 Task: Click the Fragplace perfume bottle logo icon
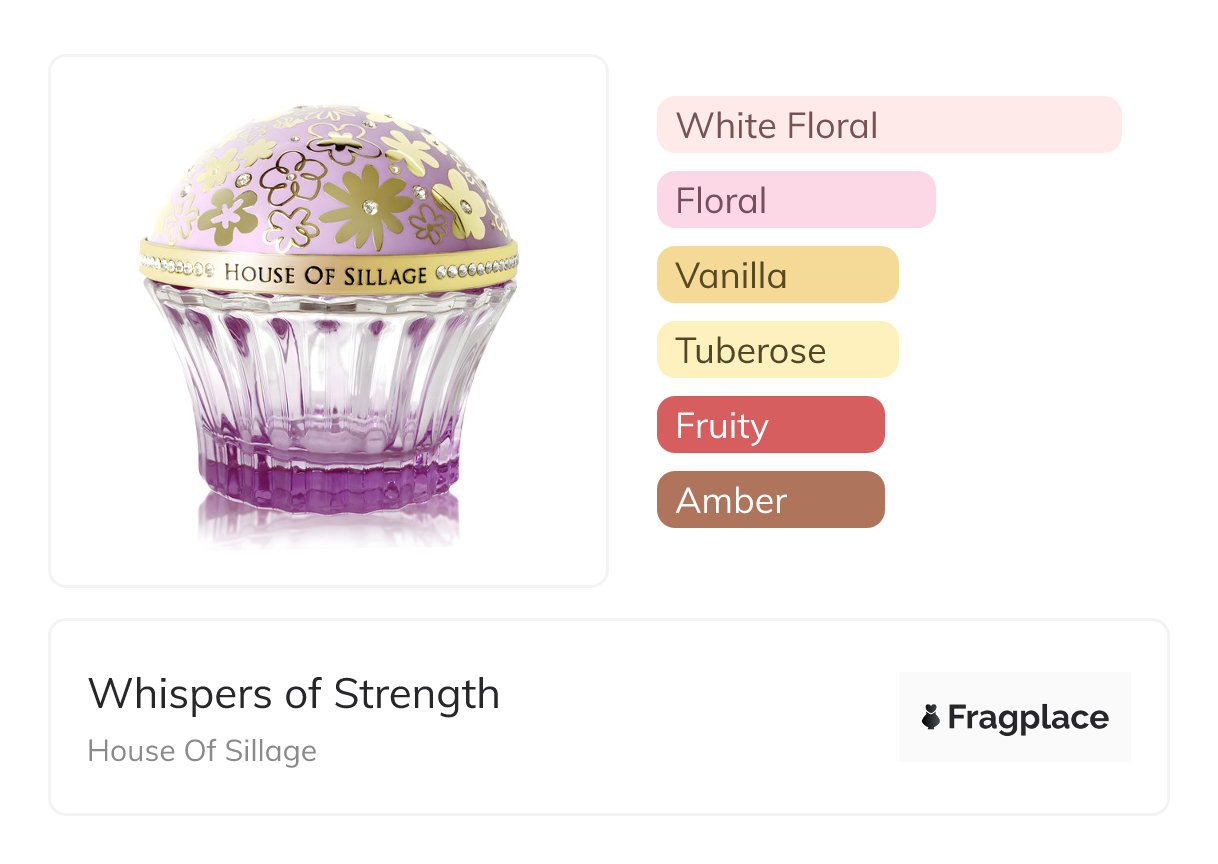click(x=931, y=717)
